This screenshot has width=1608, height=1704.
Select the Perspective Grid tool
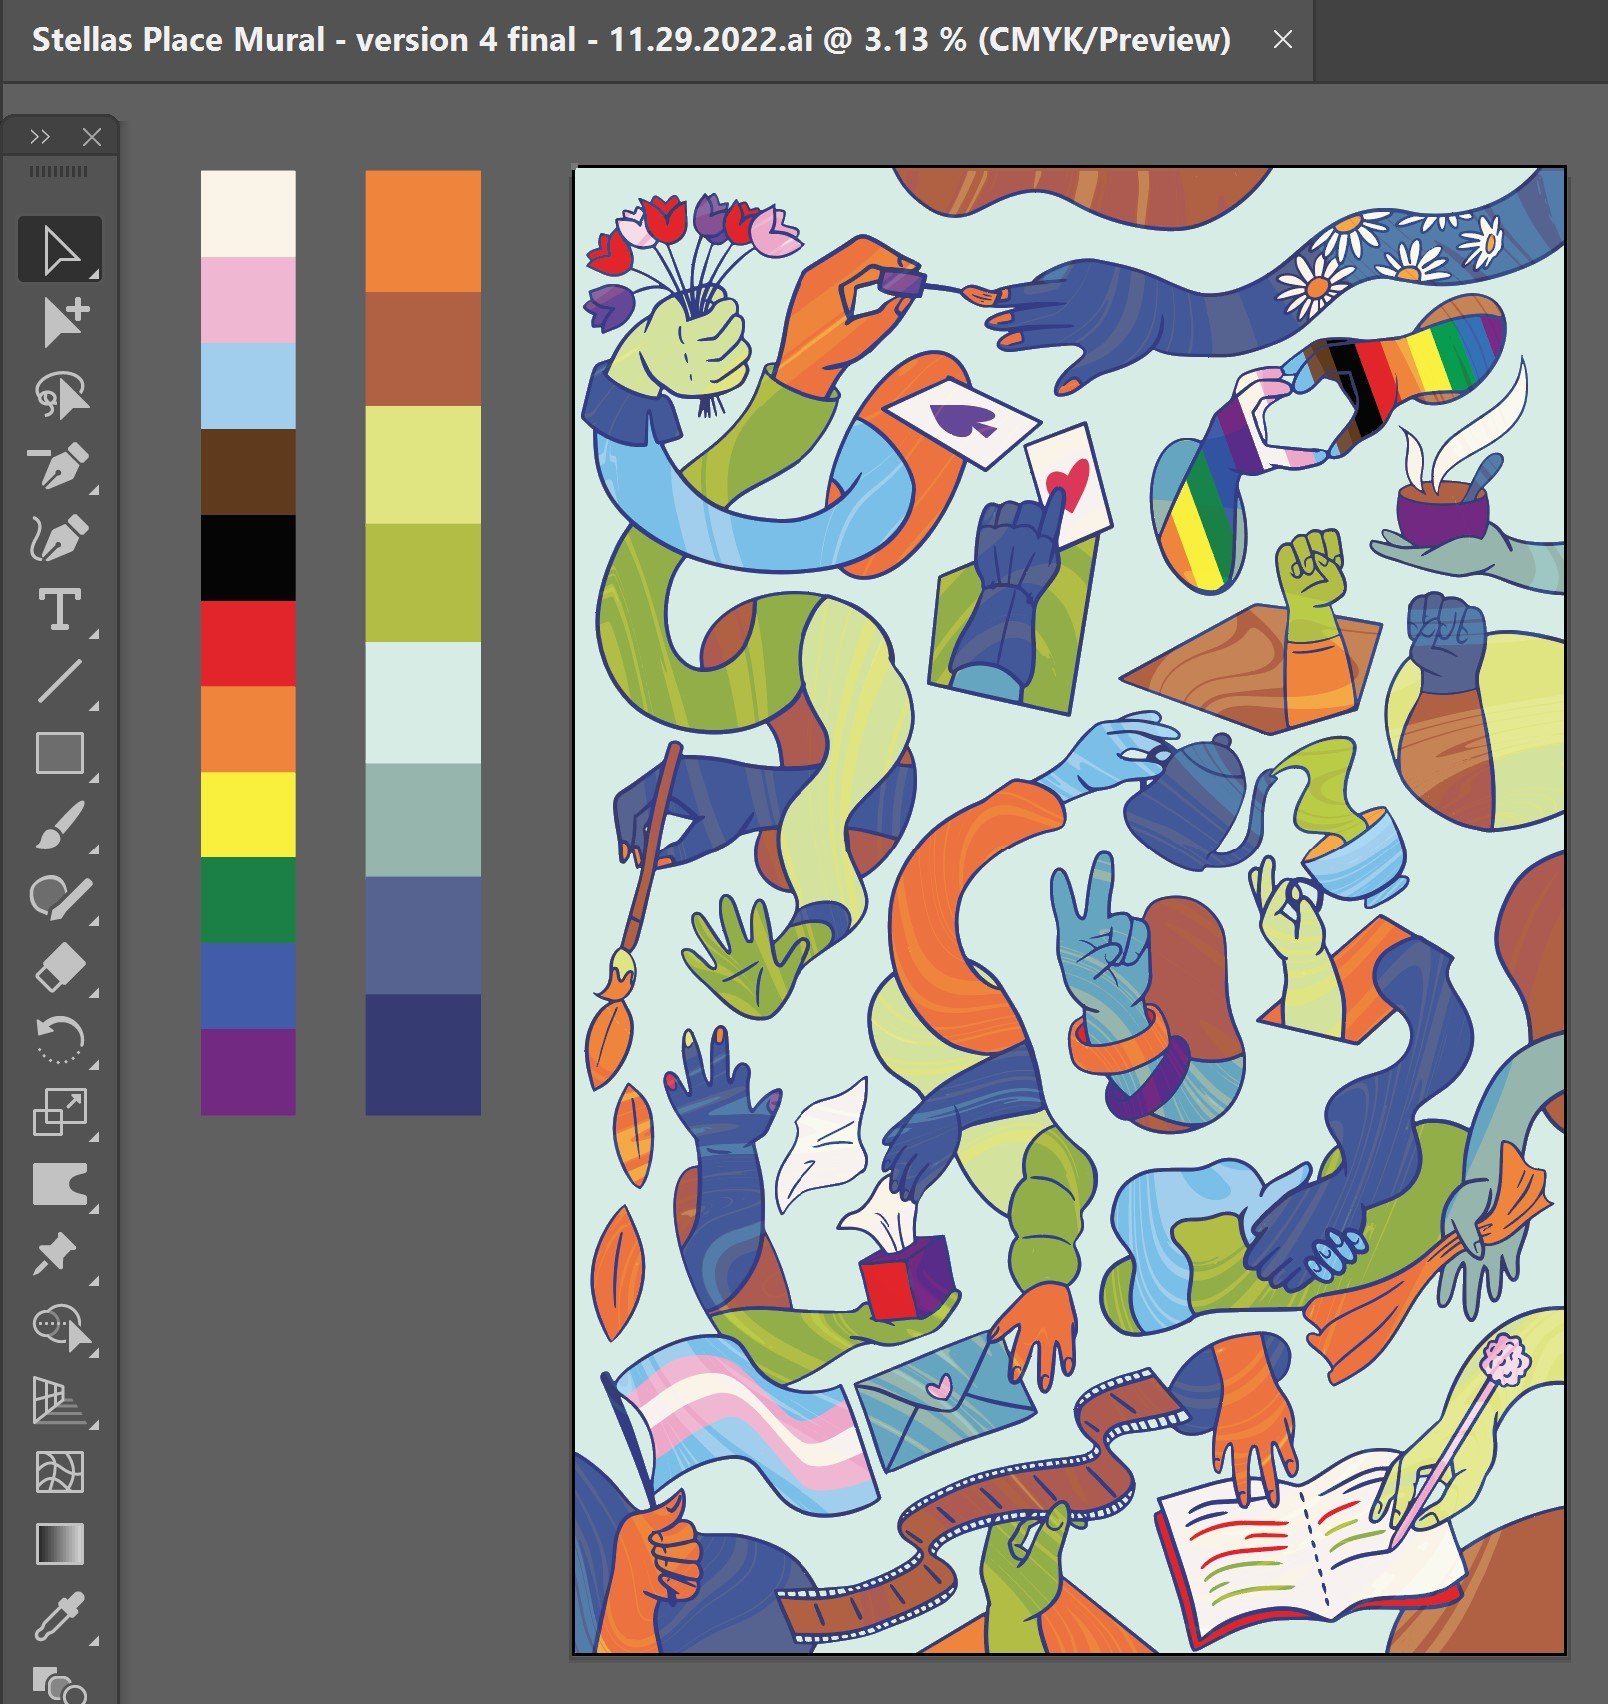click(x=60, y=1399)
